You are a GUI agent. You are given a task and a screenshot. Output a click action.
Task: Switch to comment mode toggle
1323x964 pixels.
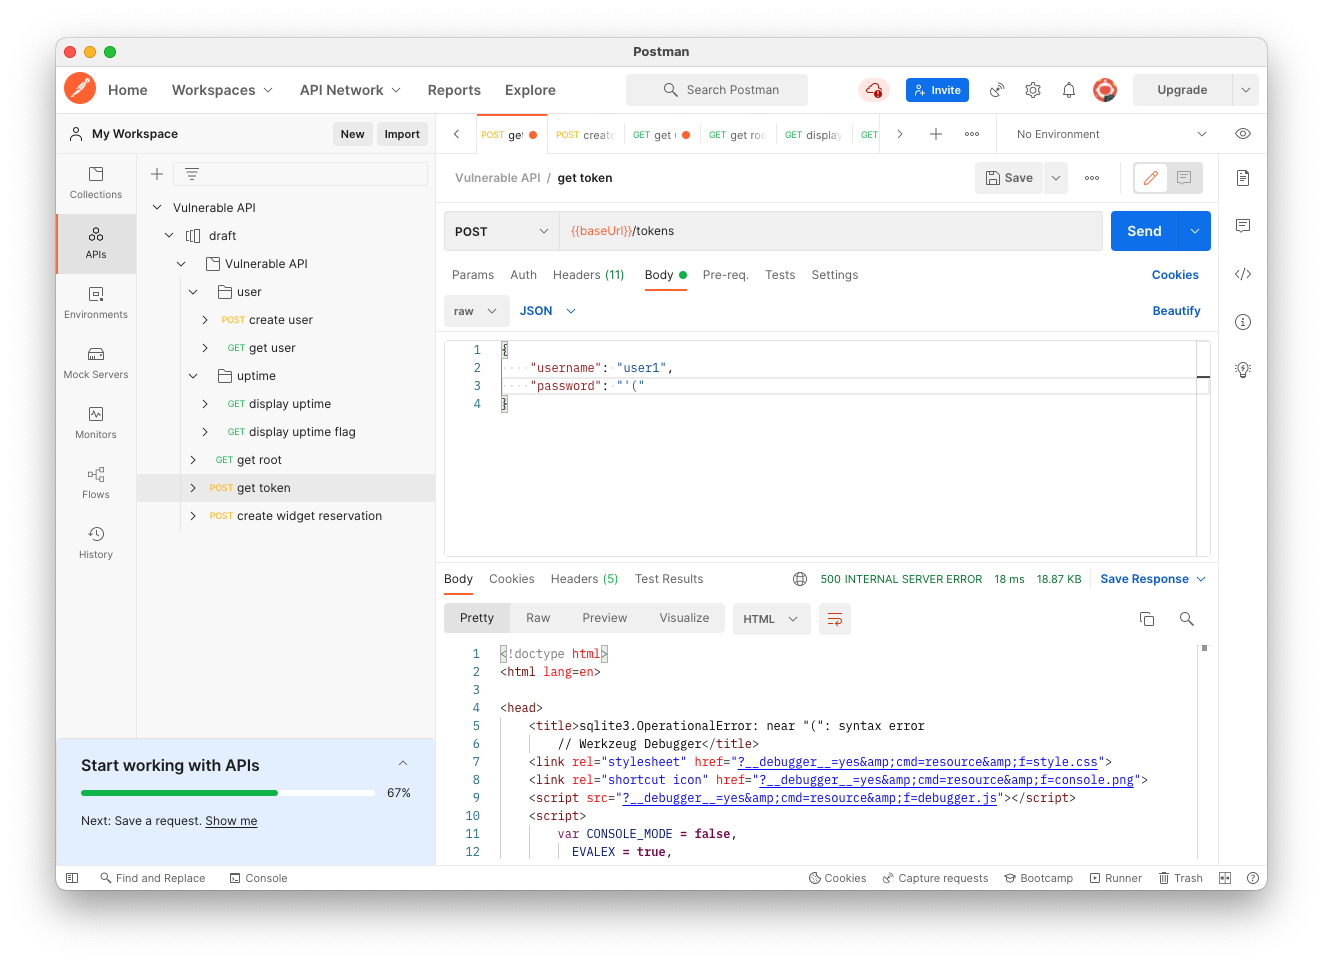point(1184,178)
